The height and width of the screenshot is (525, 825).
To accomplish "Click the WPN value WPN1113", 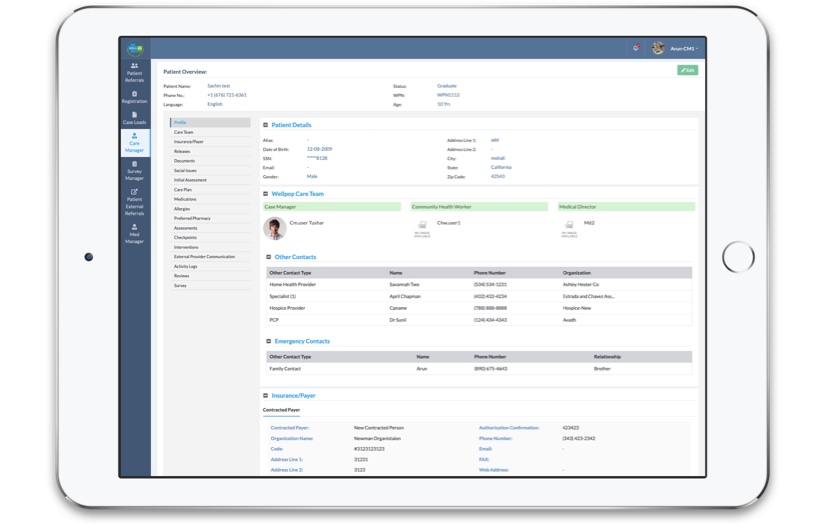I will coord(448,95).
